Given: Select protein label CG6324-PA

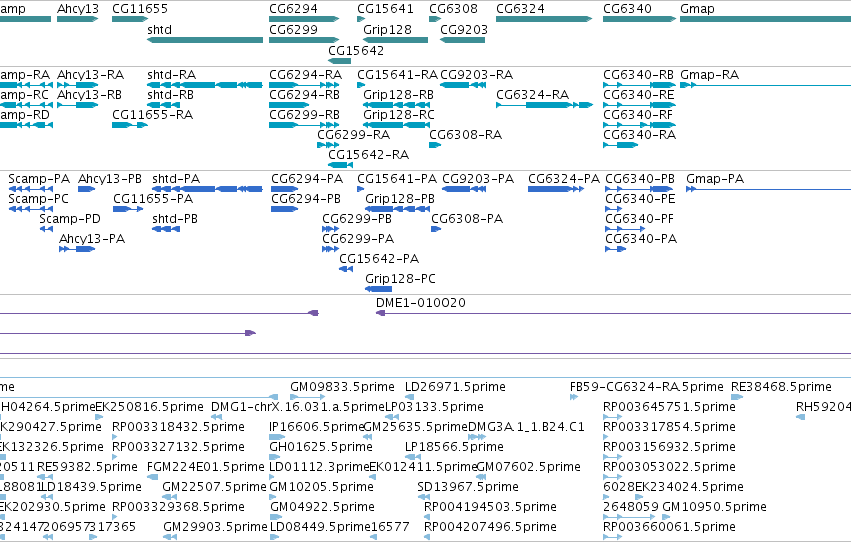Looking at the screenshot, I should 564,179.
